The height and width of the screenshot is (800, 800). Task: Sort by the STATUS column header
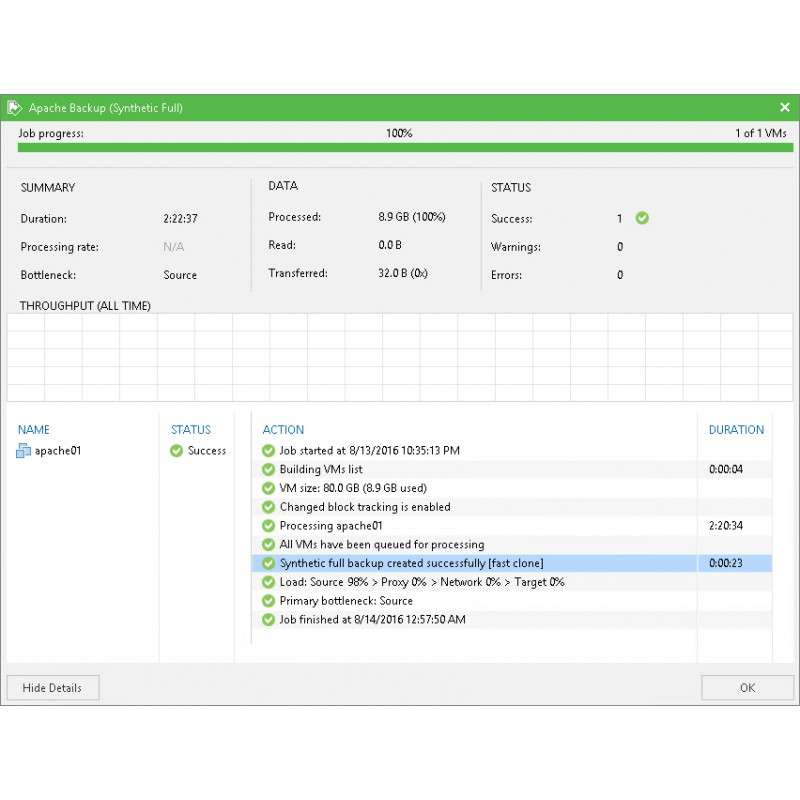pyautogui.click(x=191, y=430)
